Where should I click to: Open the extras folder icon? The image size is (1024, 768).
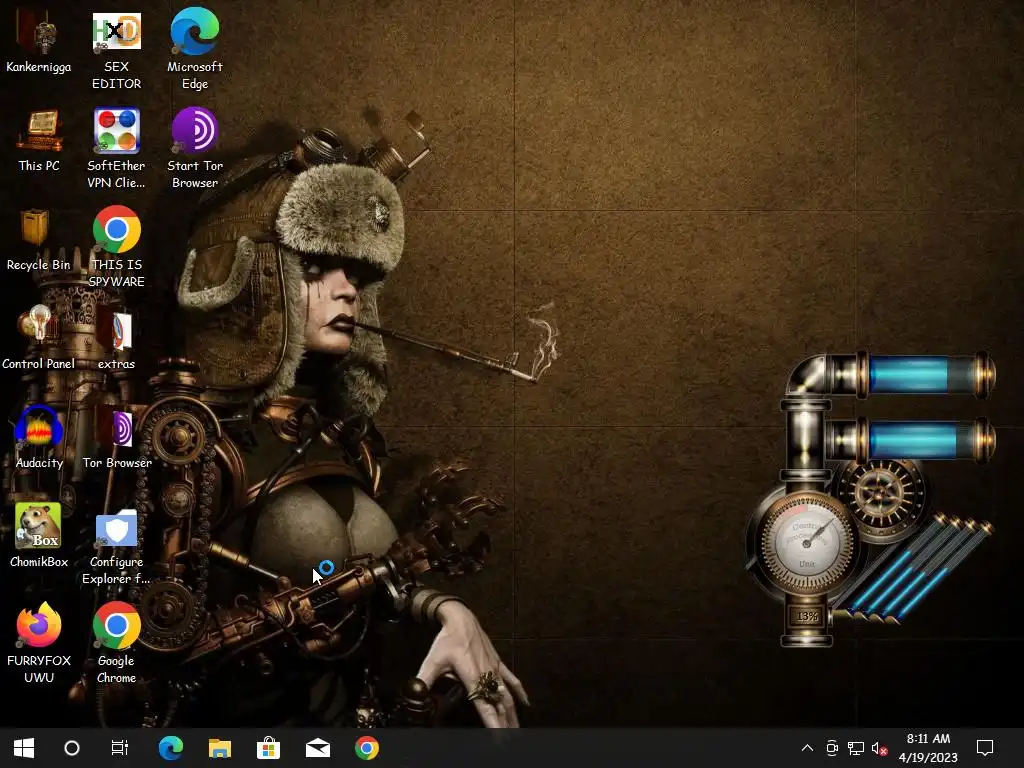point(116,339)
